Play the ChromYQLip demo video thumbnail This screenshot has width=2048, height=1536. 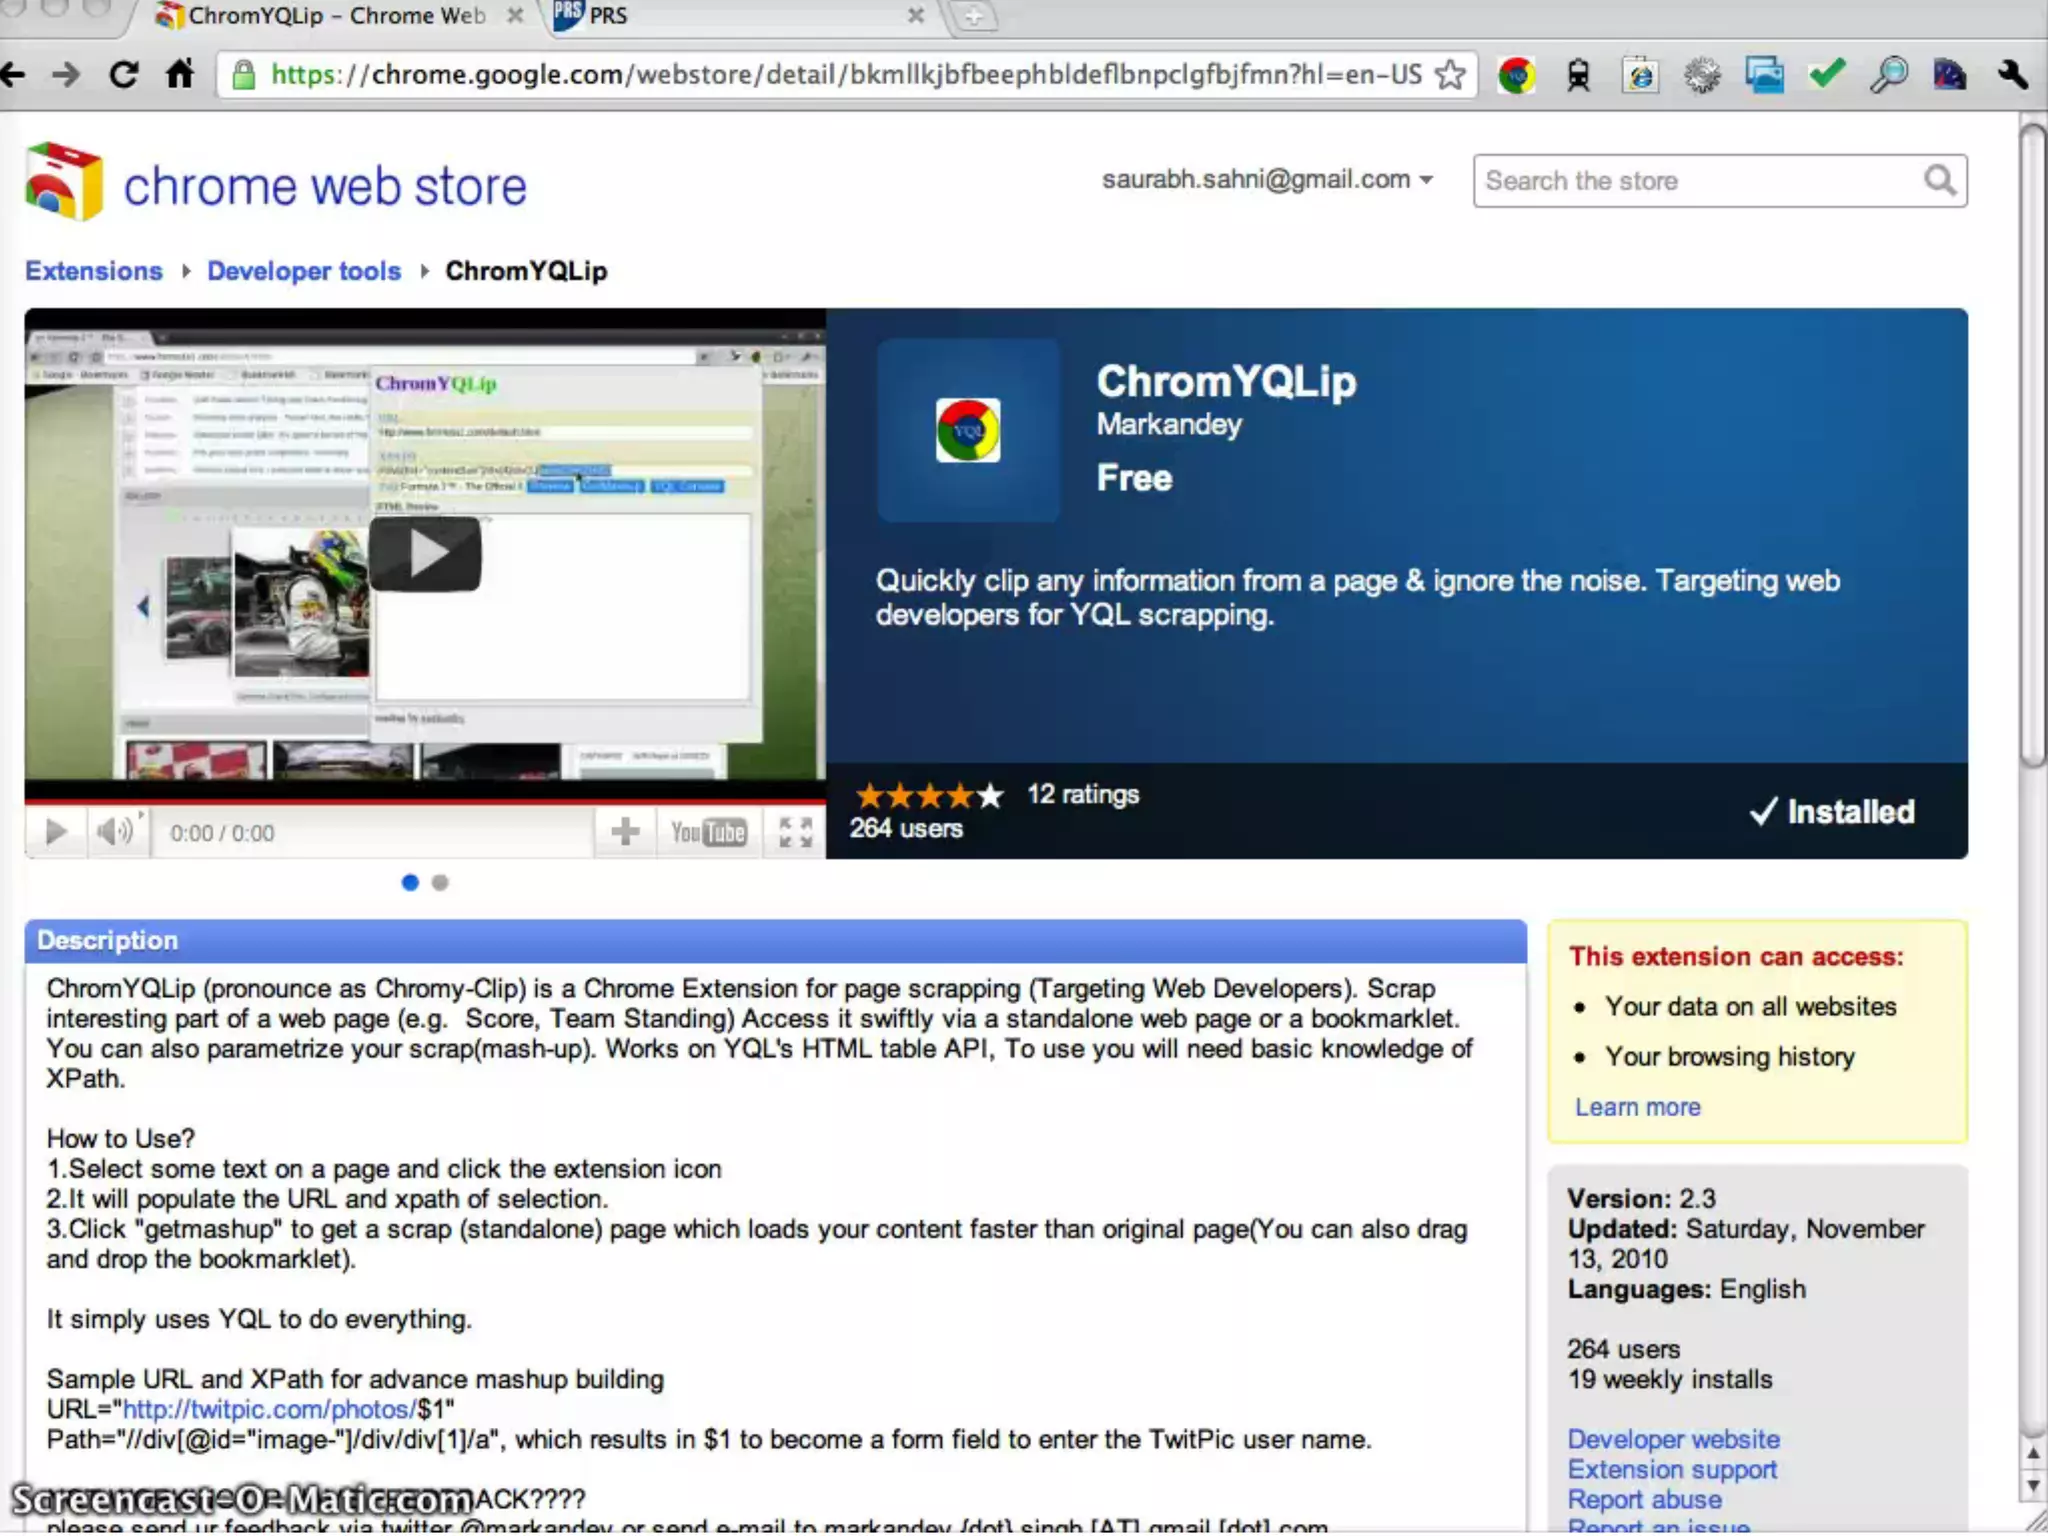(426, 553)
